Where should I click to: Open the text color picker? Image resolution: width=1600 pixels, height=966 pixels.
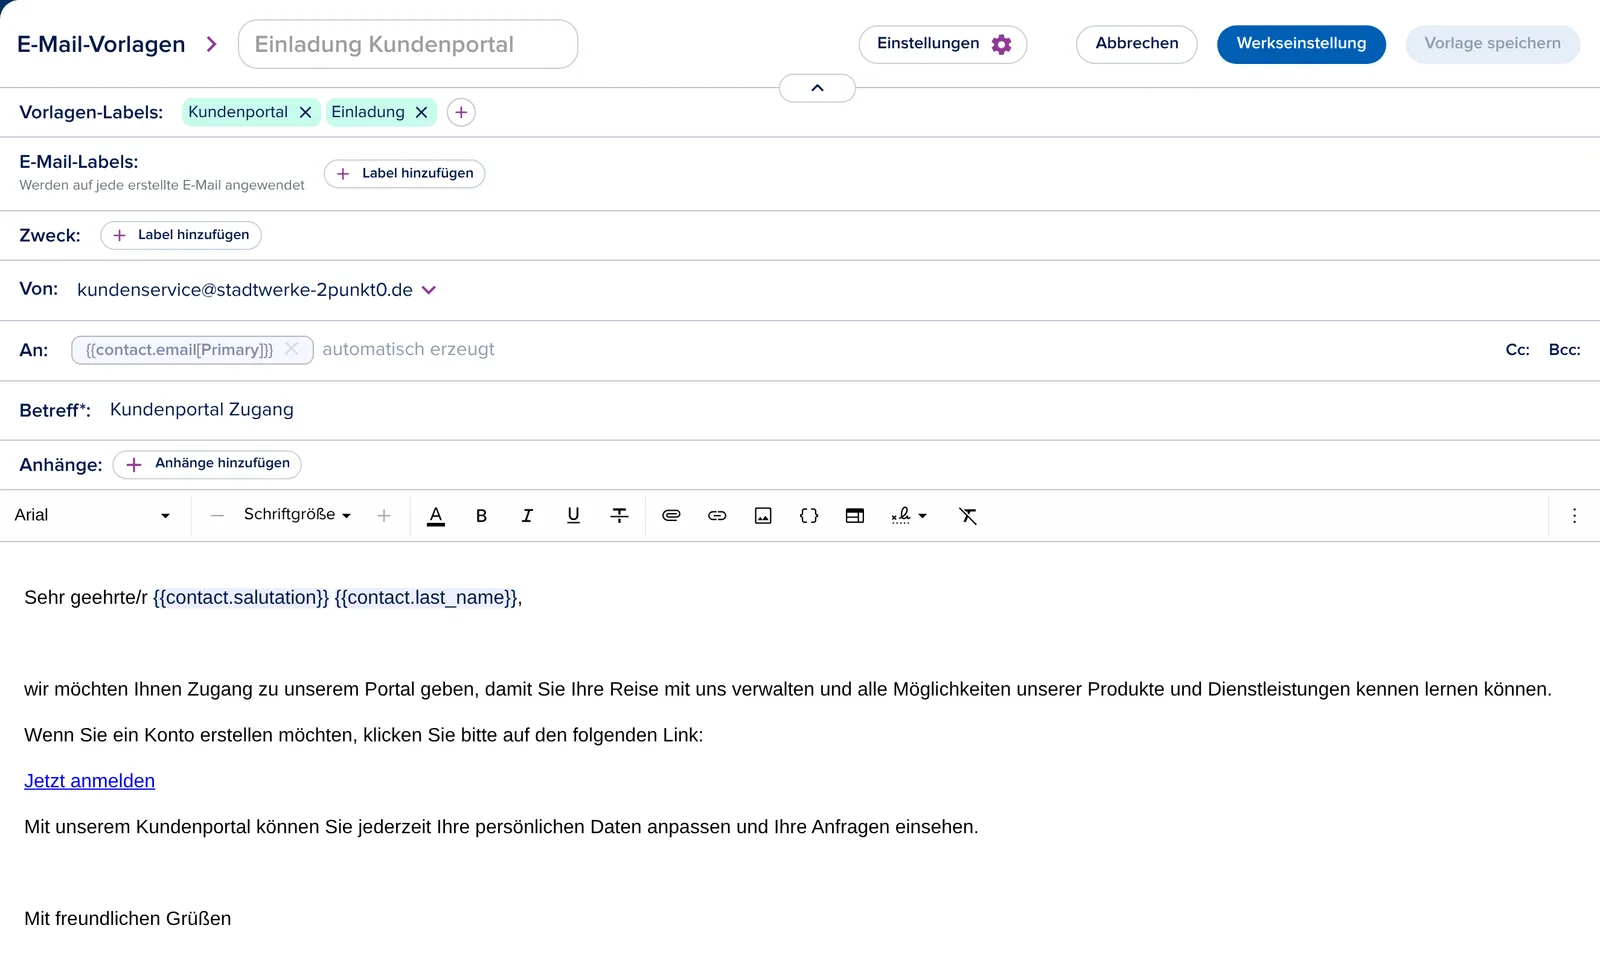tap(436, 516)
